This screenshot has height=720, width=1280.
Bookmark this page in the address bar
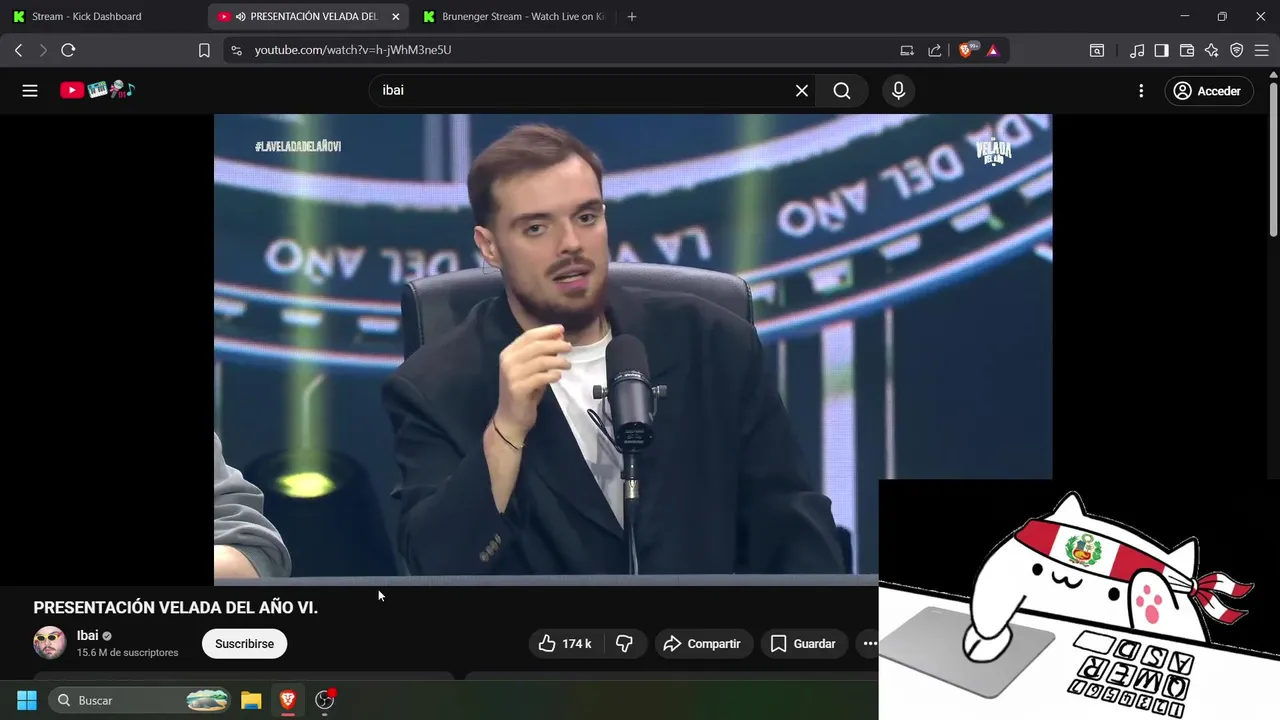(204, 50)
